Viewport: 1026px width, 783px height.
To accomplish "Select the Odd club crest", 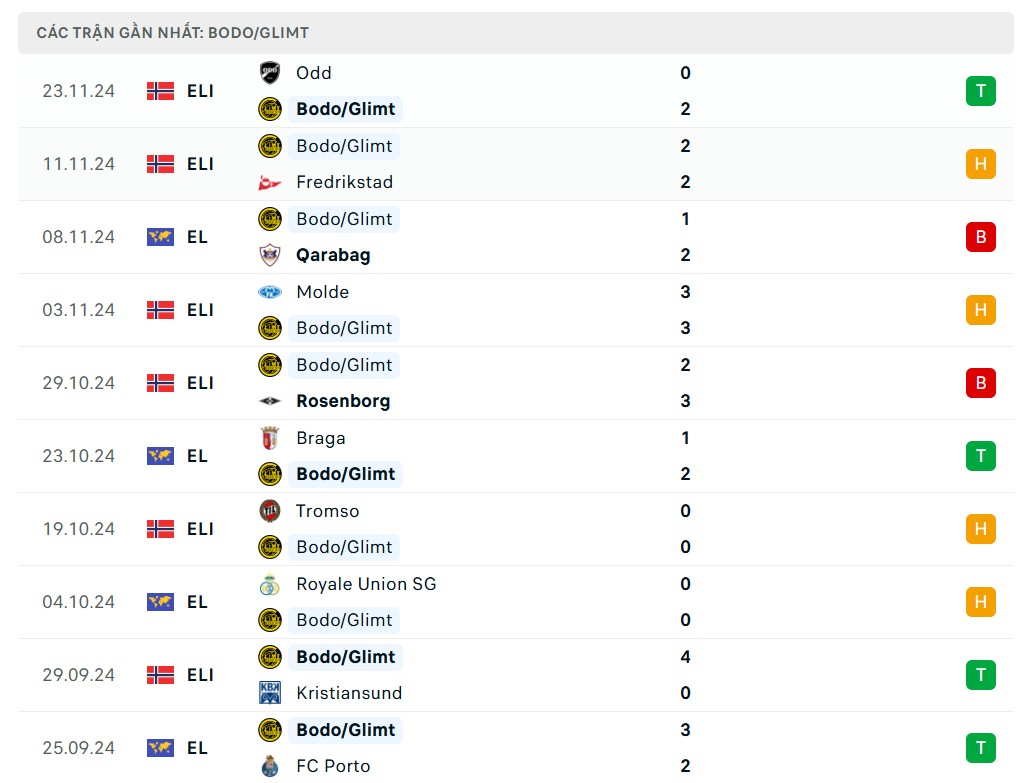I will click(269, 72).
